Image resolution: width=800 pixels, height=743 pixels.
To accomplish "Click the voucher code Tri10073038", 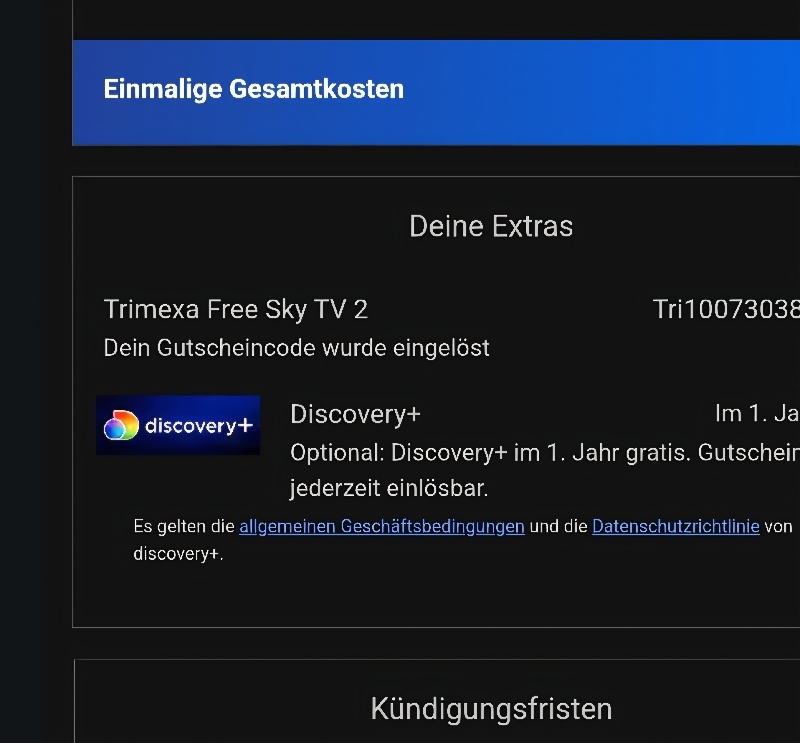I will [x=726, y=309].
